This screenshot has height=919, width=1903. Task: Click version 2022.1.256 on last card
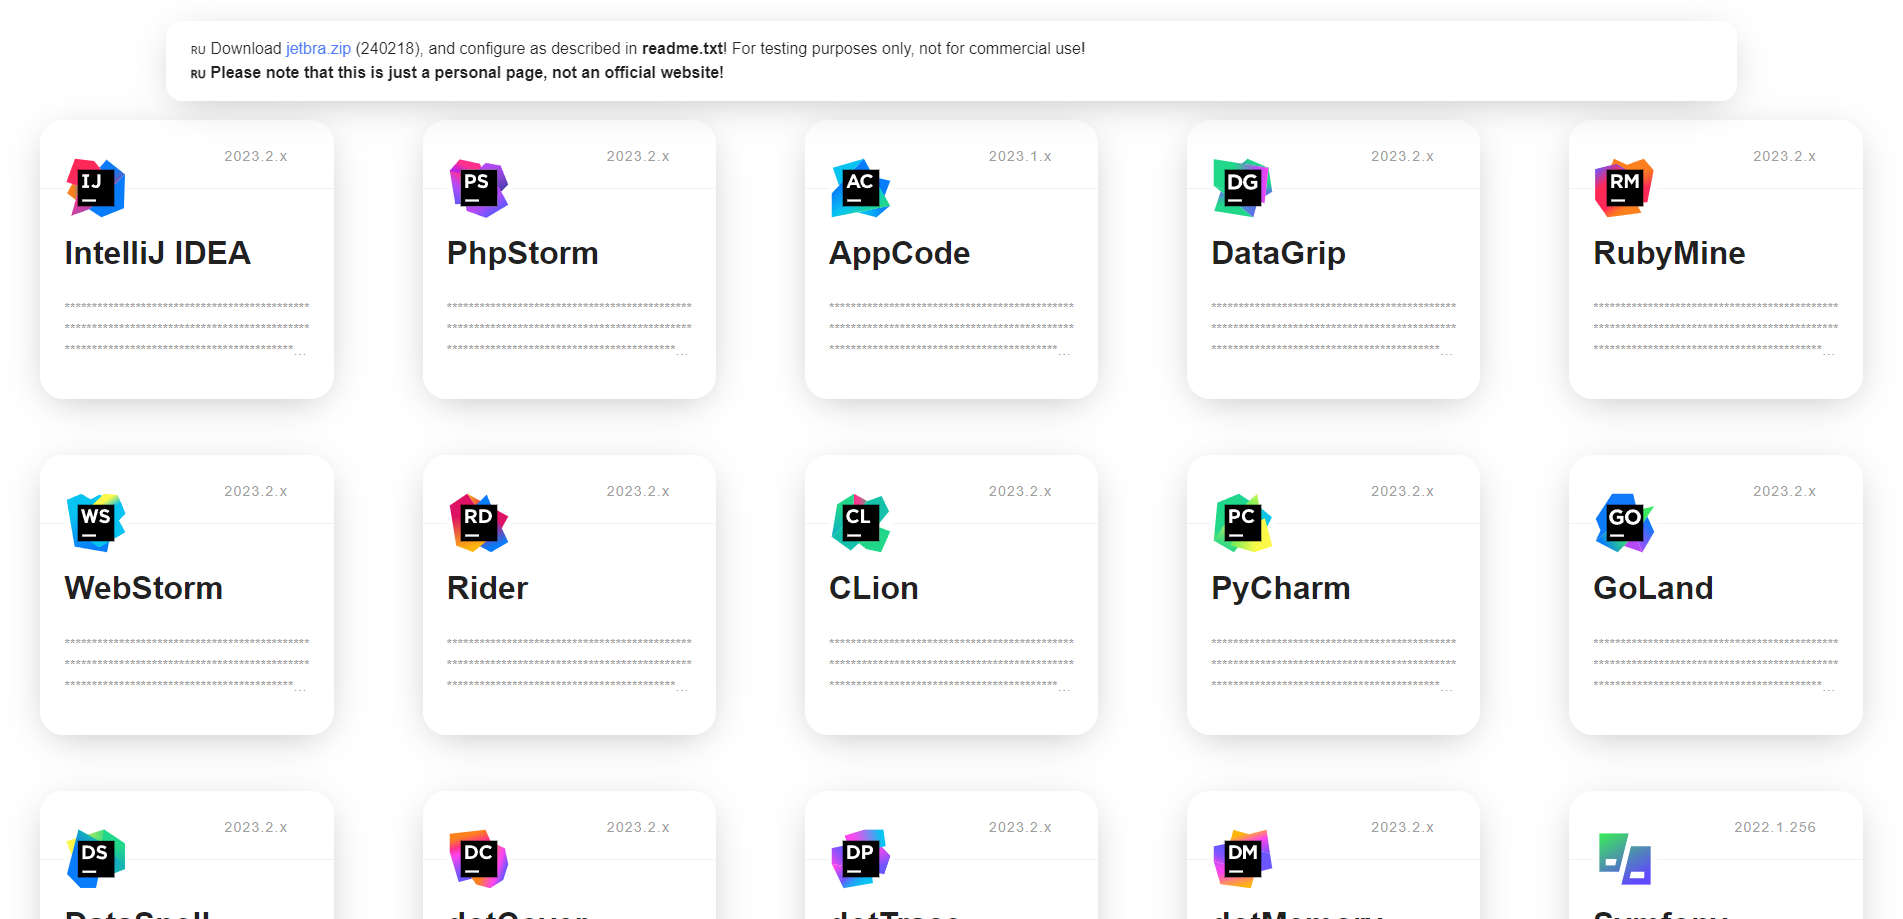(x=1775, y=827)
